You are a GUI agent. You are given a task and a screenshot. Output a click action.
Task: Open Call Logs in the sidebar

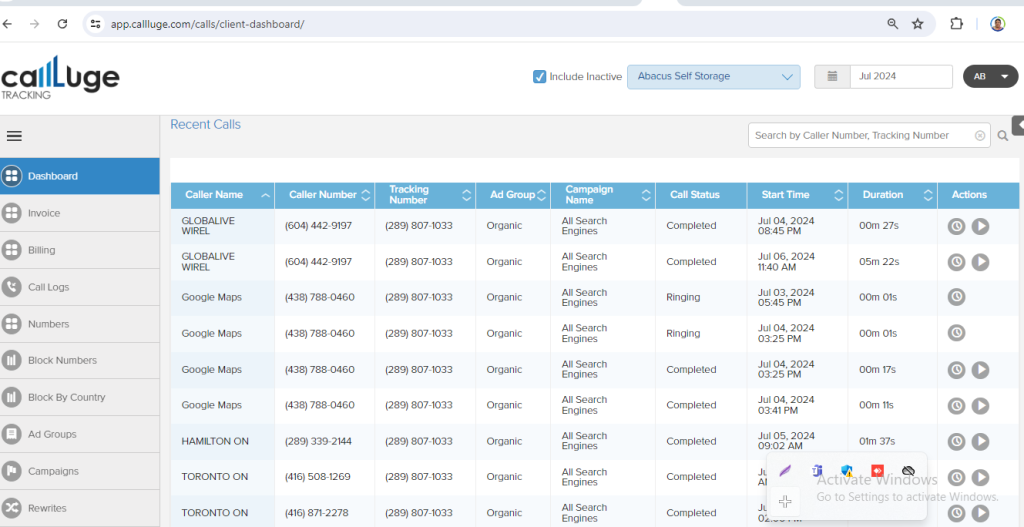click(x=48, y=287)
